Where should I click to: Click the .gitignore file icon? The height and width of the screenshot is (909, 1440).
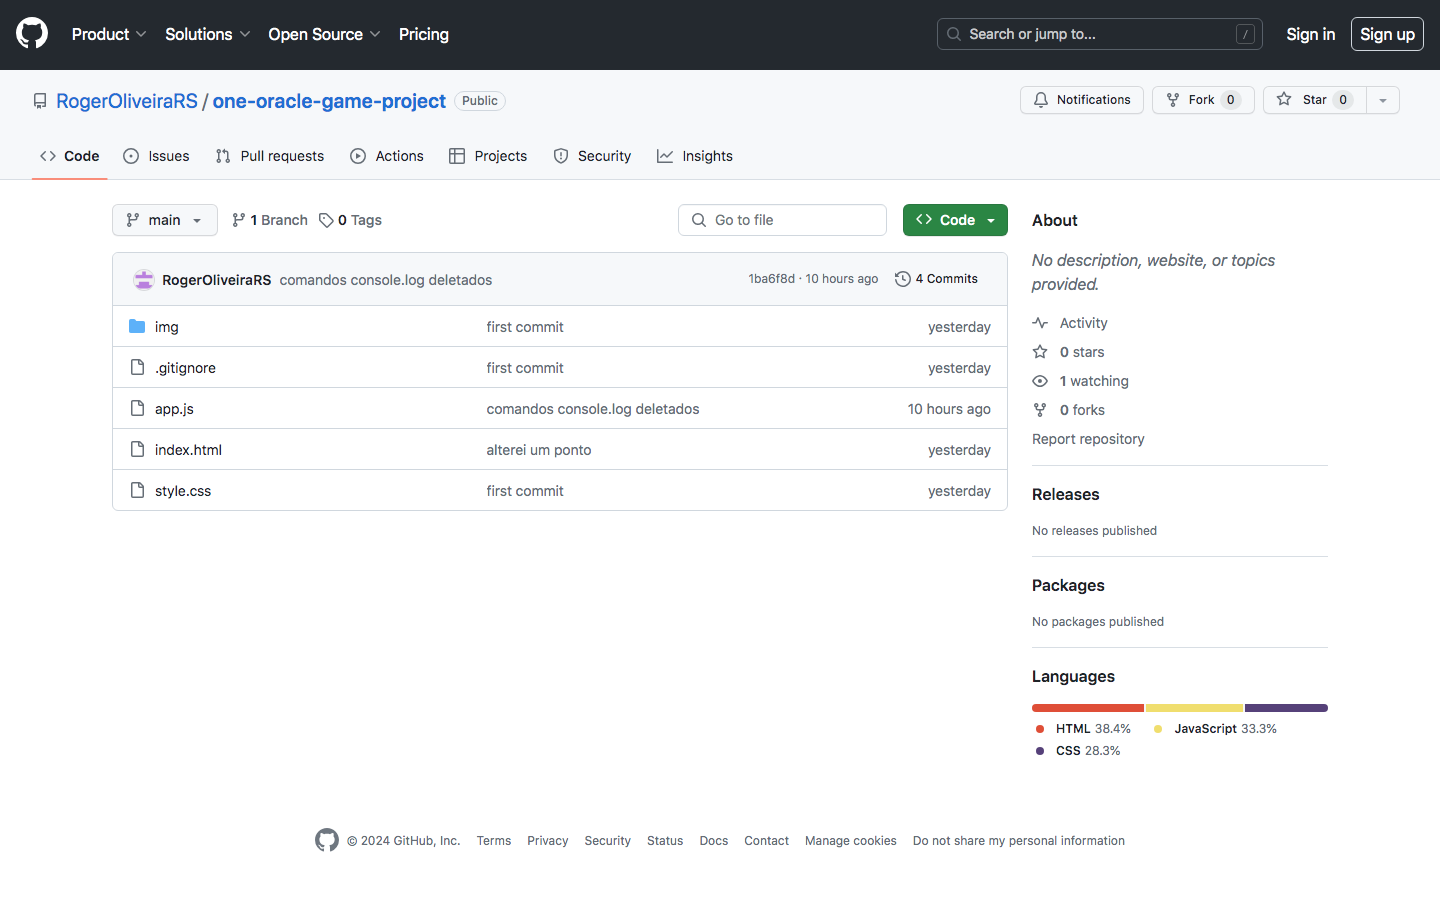[x=137, y=367]
